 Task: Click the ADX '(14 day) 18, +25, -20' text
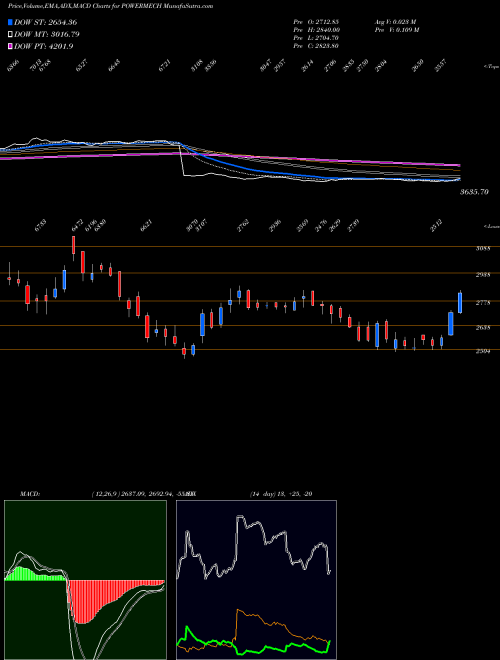click(281, 494)
